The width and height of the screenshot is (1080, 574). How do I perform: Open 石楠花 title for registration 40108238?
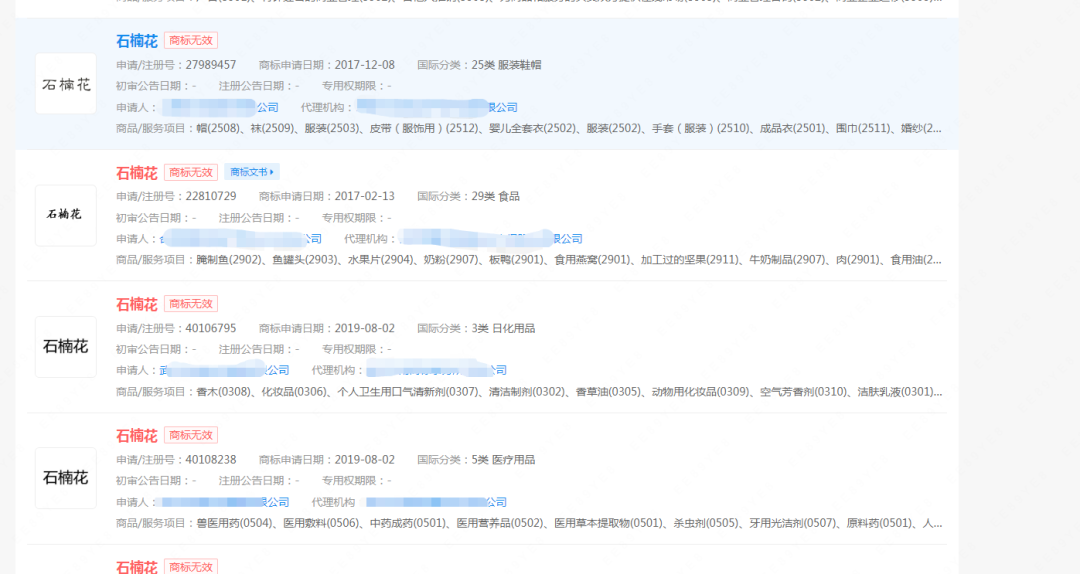pyautogui.click(x=137, y=436)
